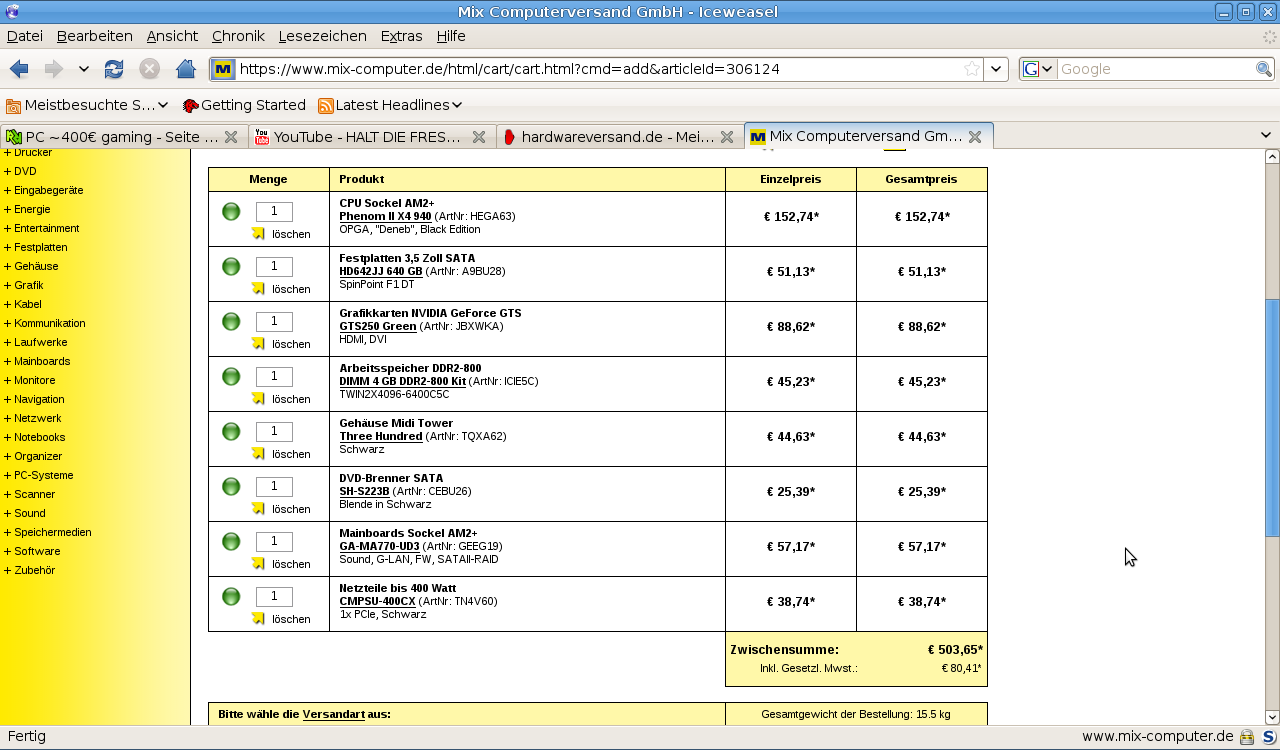Open the Phenom II X4 940 product link
Viewport: 1280px width, 750px height.
(x=385, y=216)
